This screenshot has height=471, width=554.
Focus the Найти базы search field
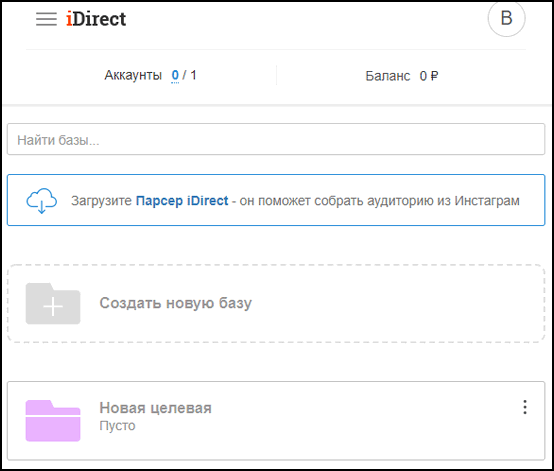(276, 139)
